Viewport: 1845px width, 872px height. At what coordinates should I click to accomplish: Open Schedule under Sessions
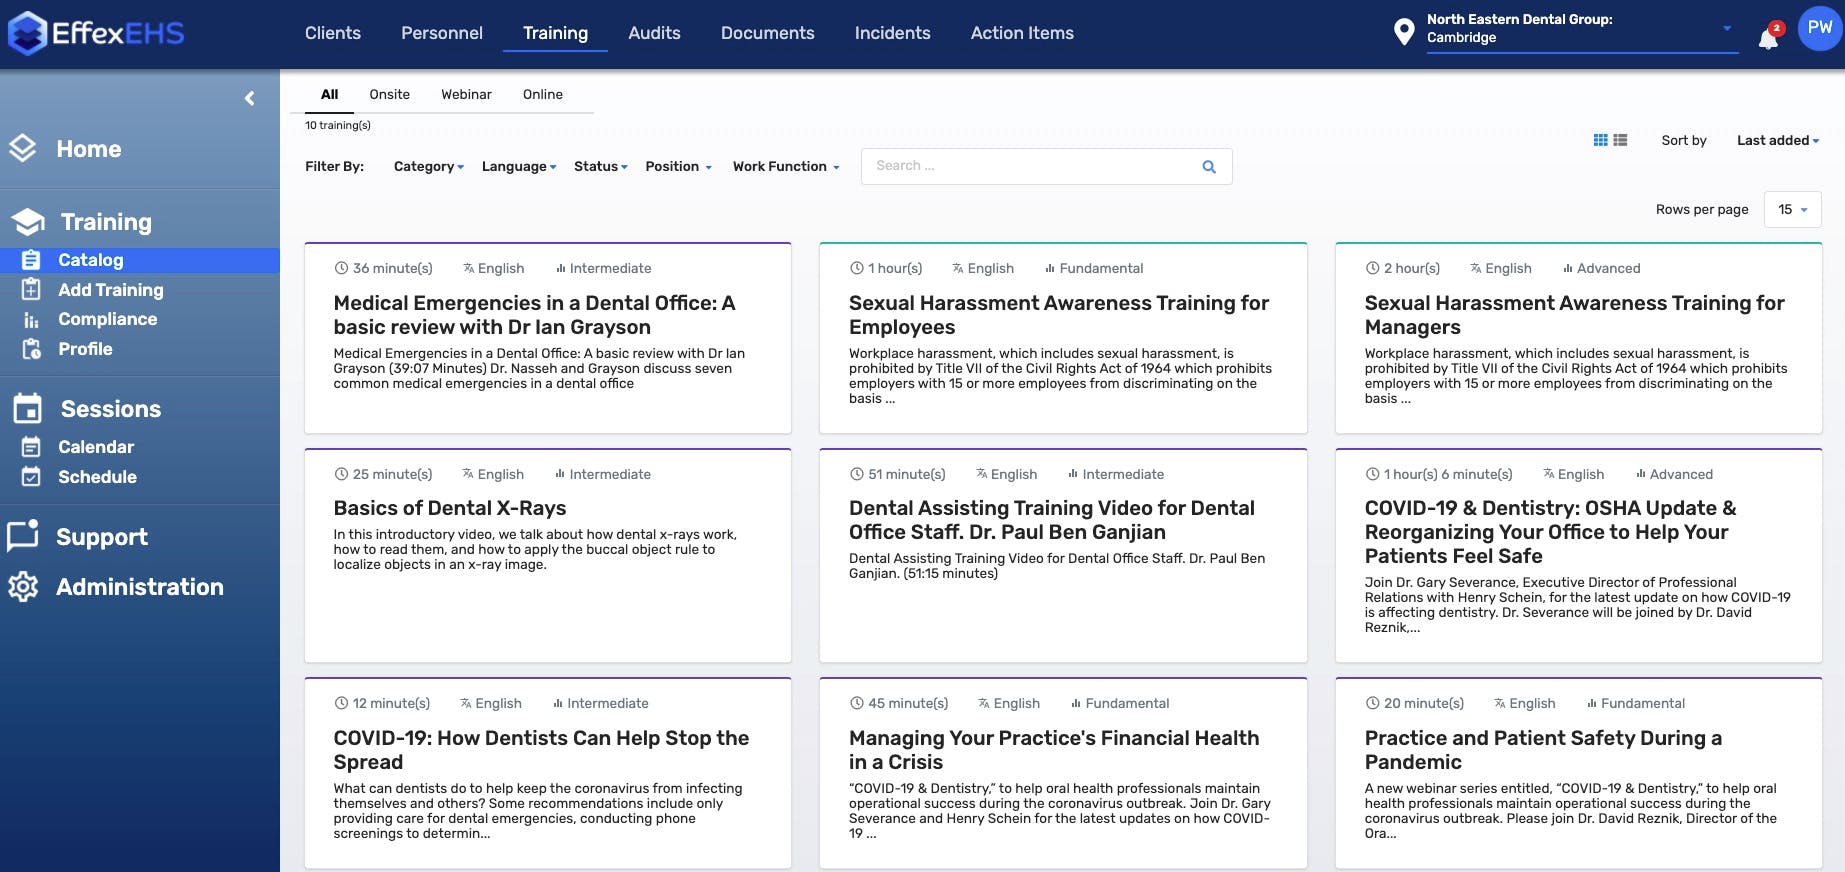pyautogui.click(x=97, y=477)
